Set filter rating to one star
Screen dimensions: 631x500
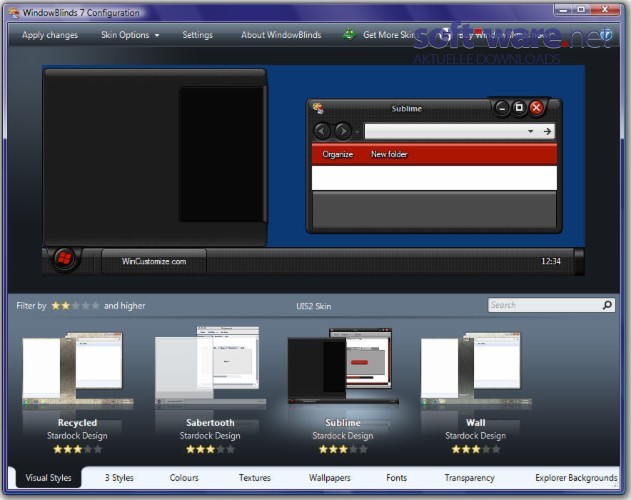(x=56, y=306)
